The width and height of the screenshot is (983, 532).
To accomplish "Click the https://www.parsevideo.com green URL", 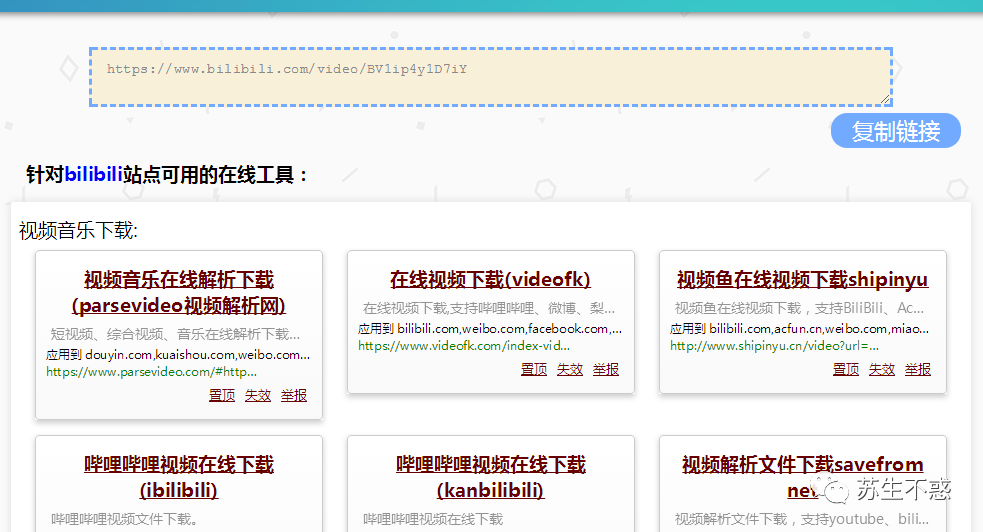I will pos(151,372).
